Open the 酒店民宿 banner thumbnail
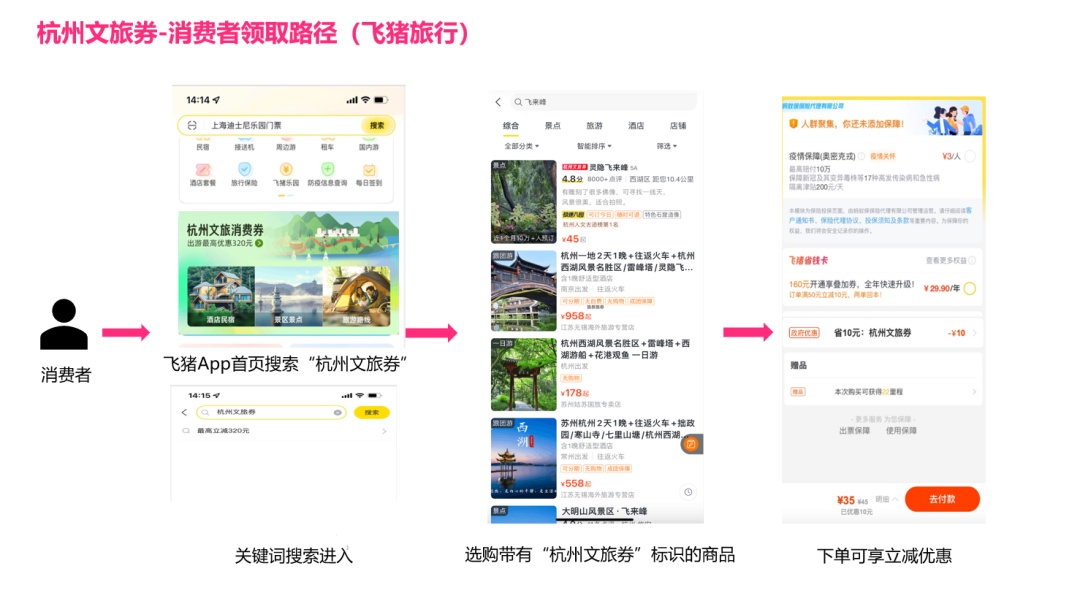This screenshot has width=1080, height=601. point(220,296)
